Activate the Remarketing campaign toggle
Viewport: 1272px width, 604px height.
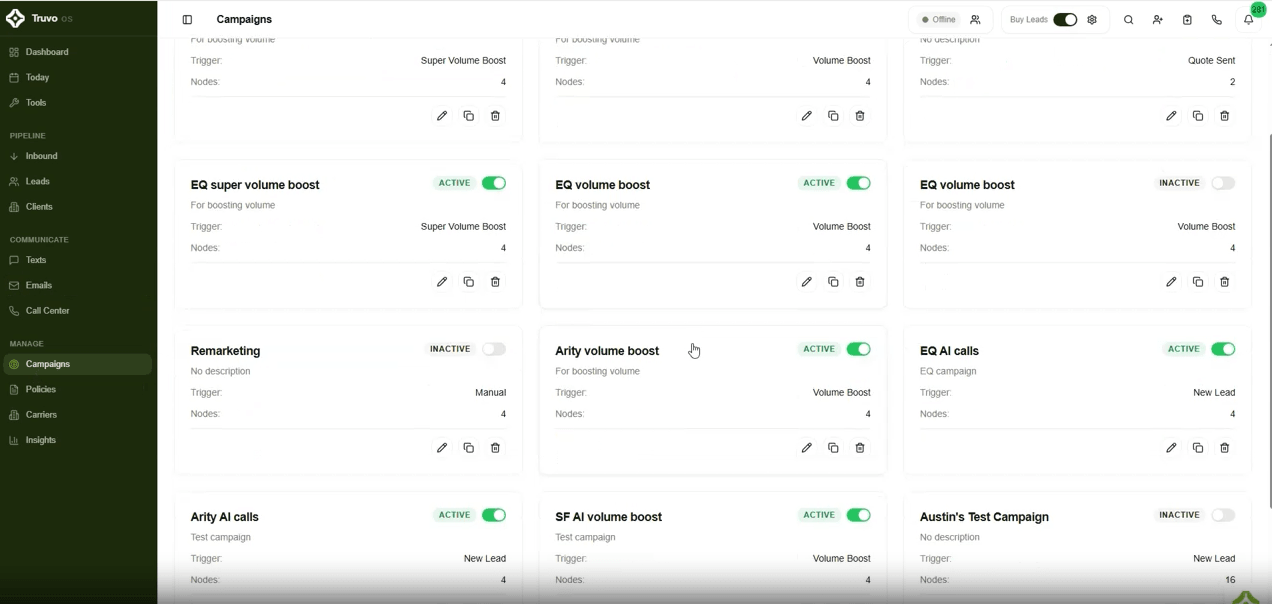pos(494,349)
